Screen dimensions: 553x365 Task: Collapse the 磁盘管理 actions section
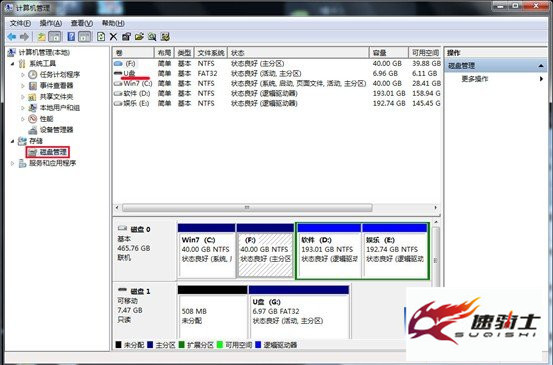point(541,66)
